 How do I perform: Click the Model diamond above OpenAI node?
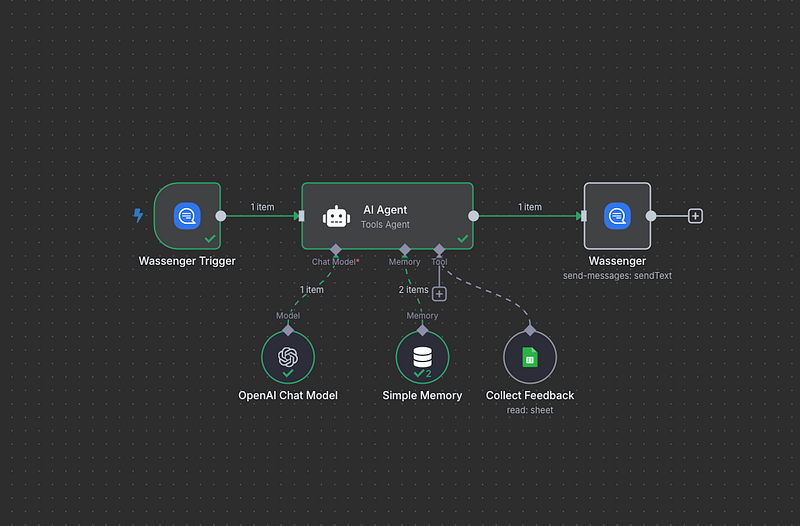(x=288, y=329)
